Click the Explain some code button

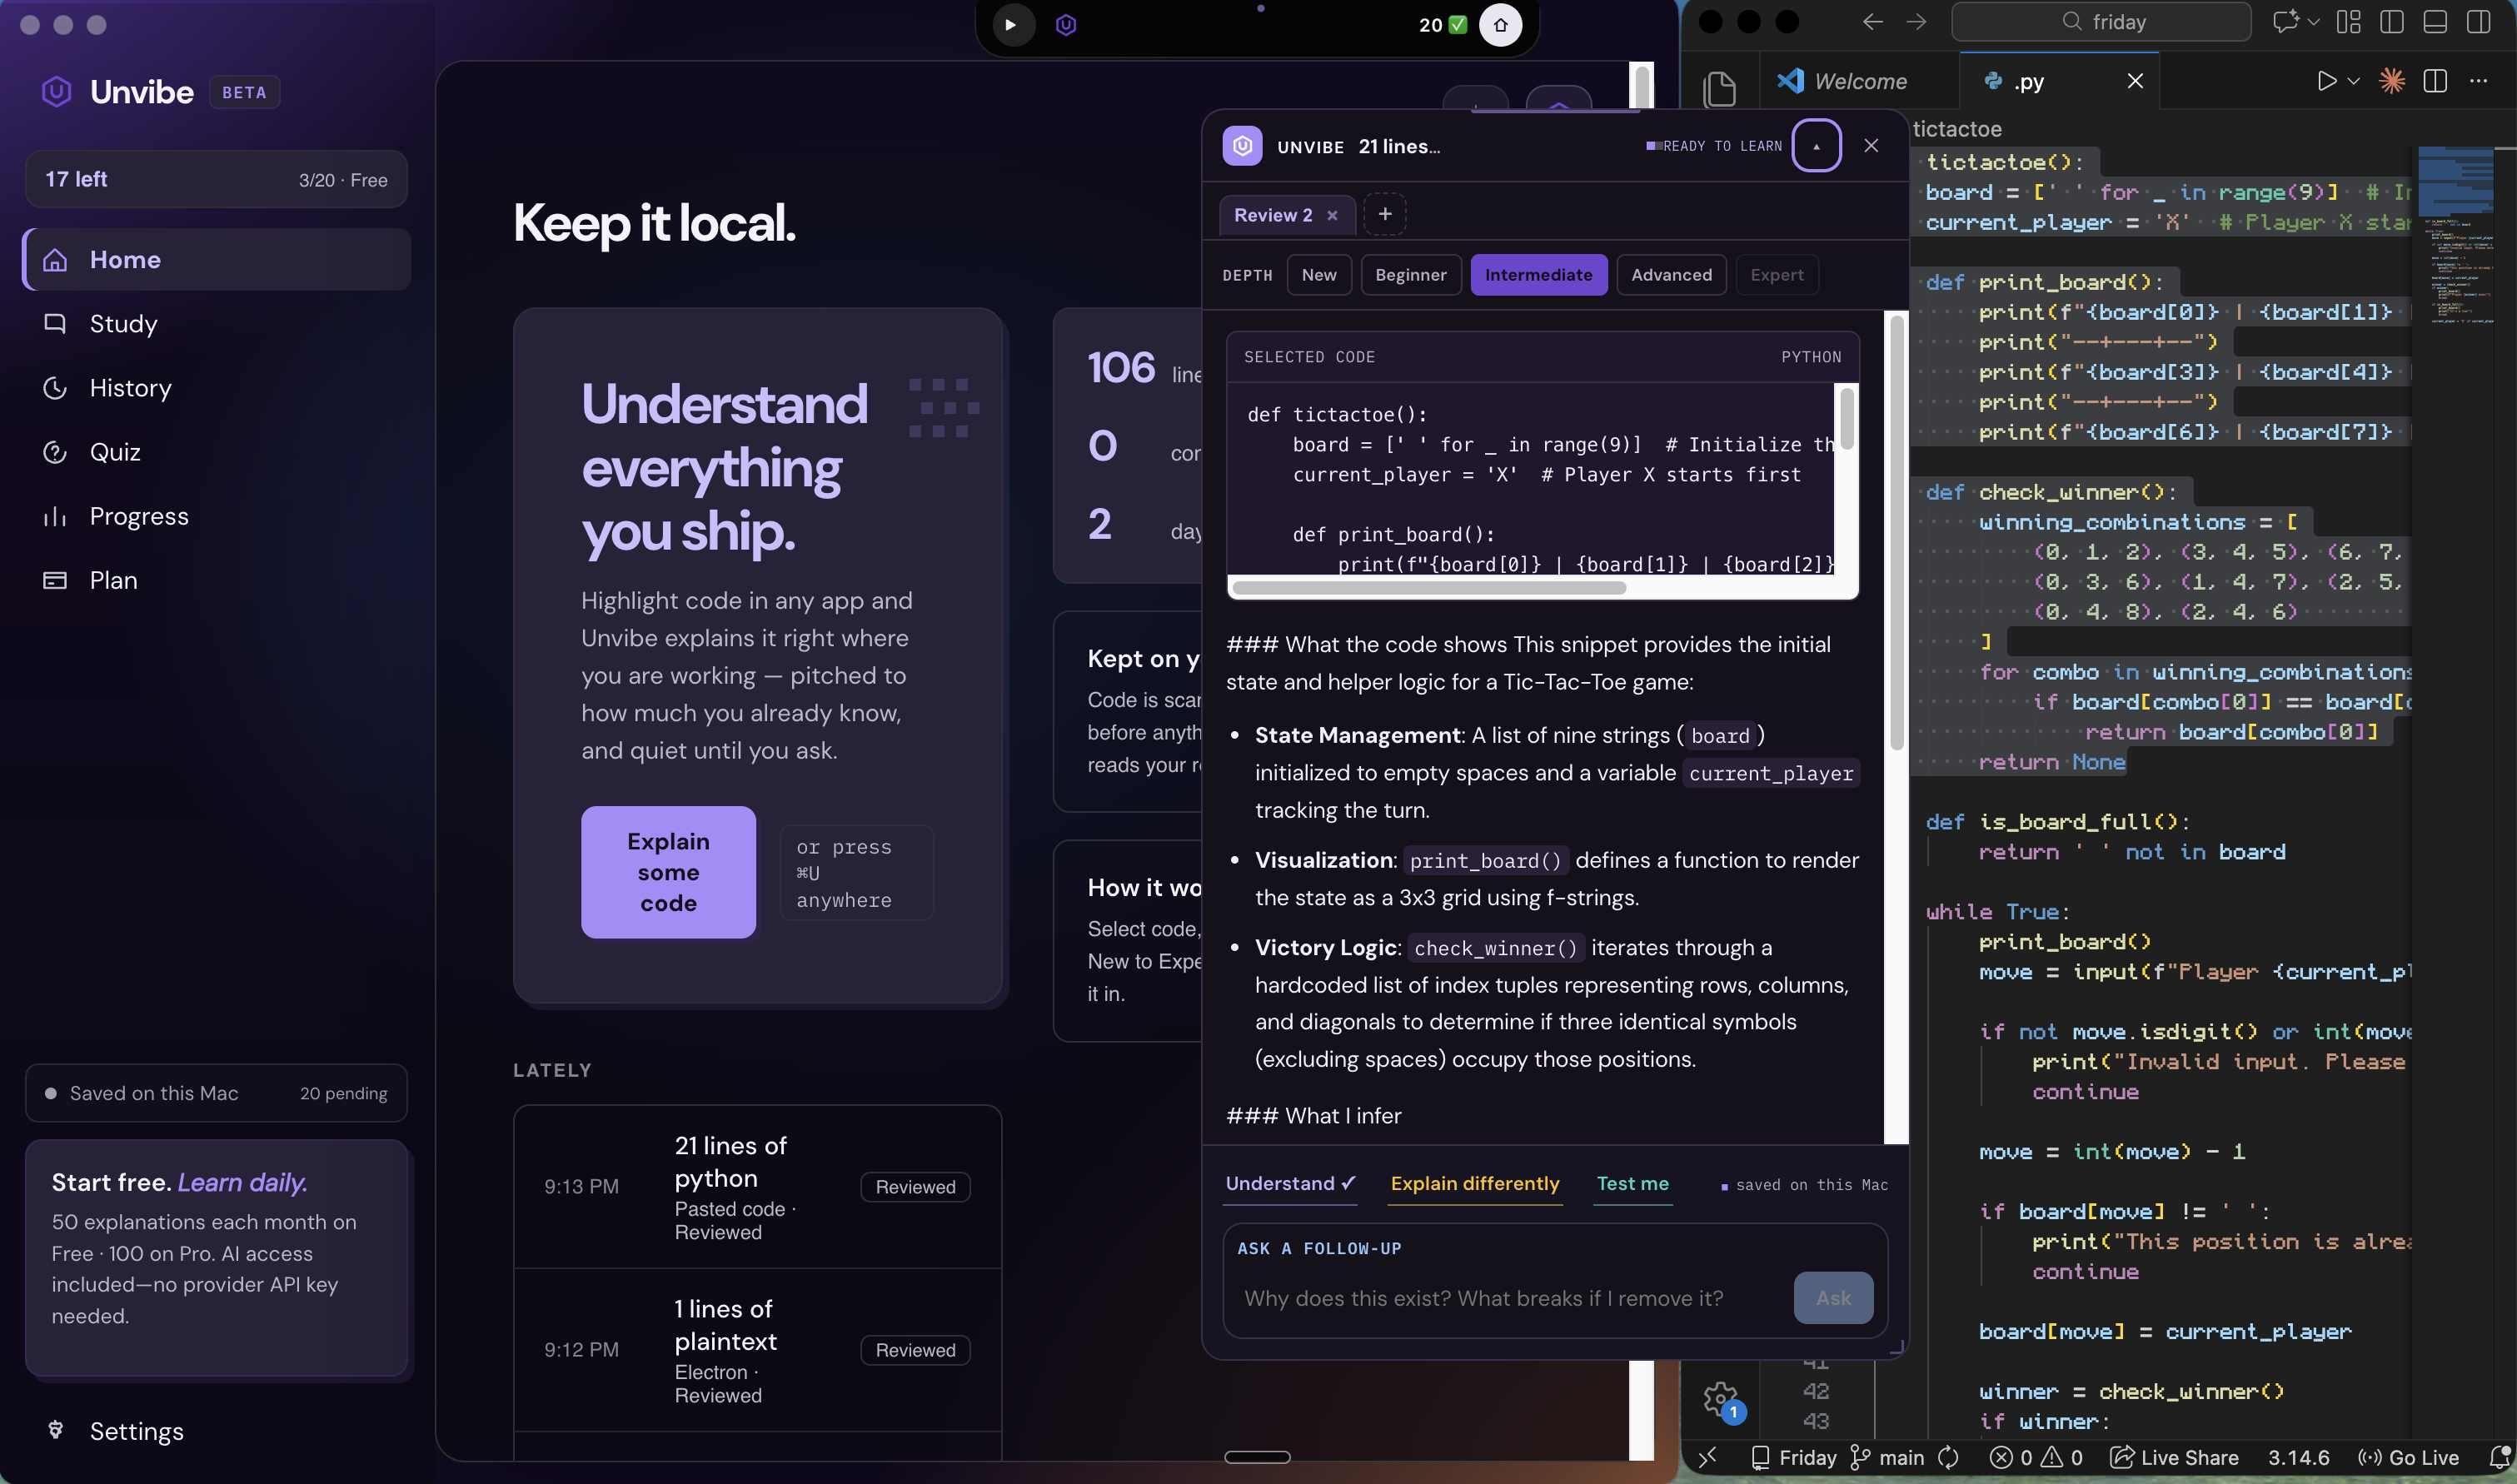668,872
